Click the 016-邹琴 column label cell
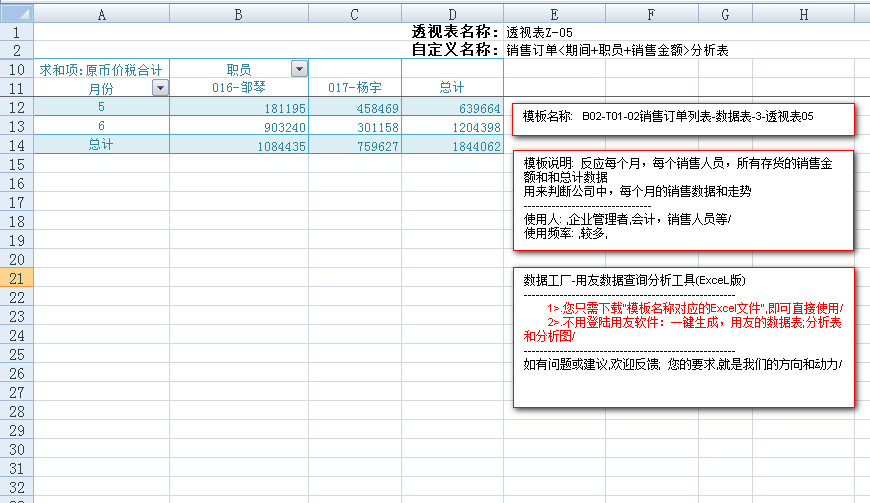The image size is (870, 503). pos(239,89)
